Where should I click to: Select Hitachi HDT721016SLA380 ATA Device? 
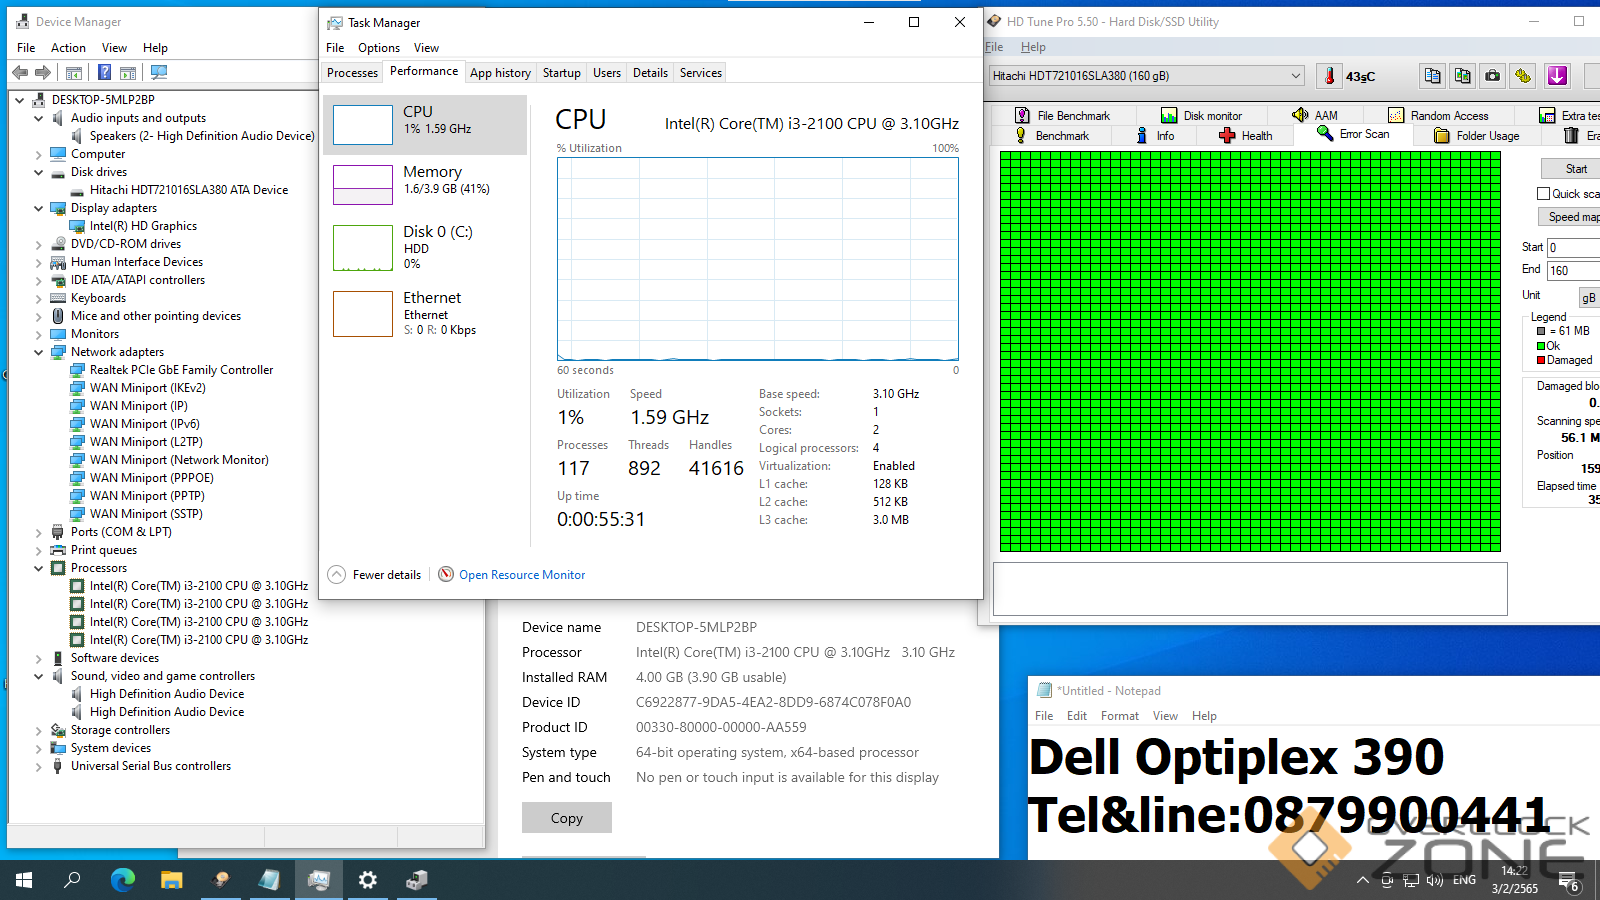click(x=189, y=190)
